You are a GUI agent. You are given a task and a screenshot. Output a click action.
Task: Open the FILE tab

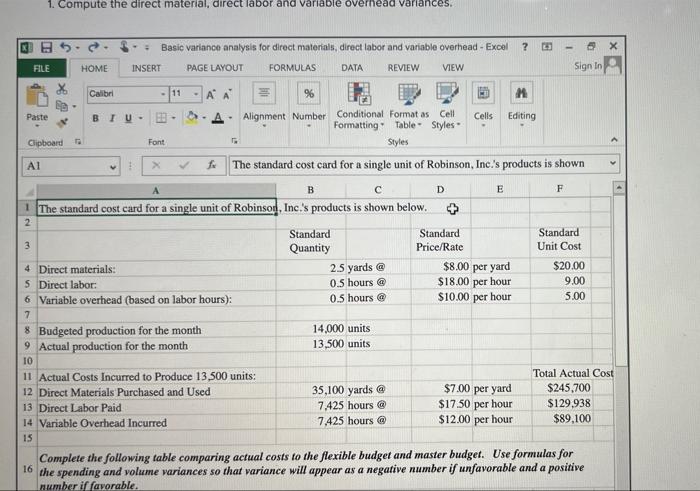point(42,68)
